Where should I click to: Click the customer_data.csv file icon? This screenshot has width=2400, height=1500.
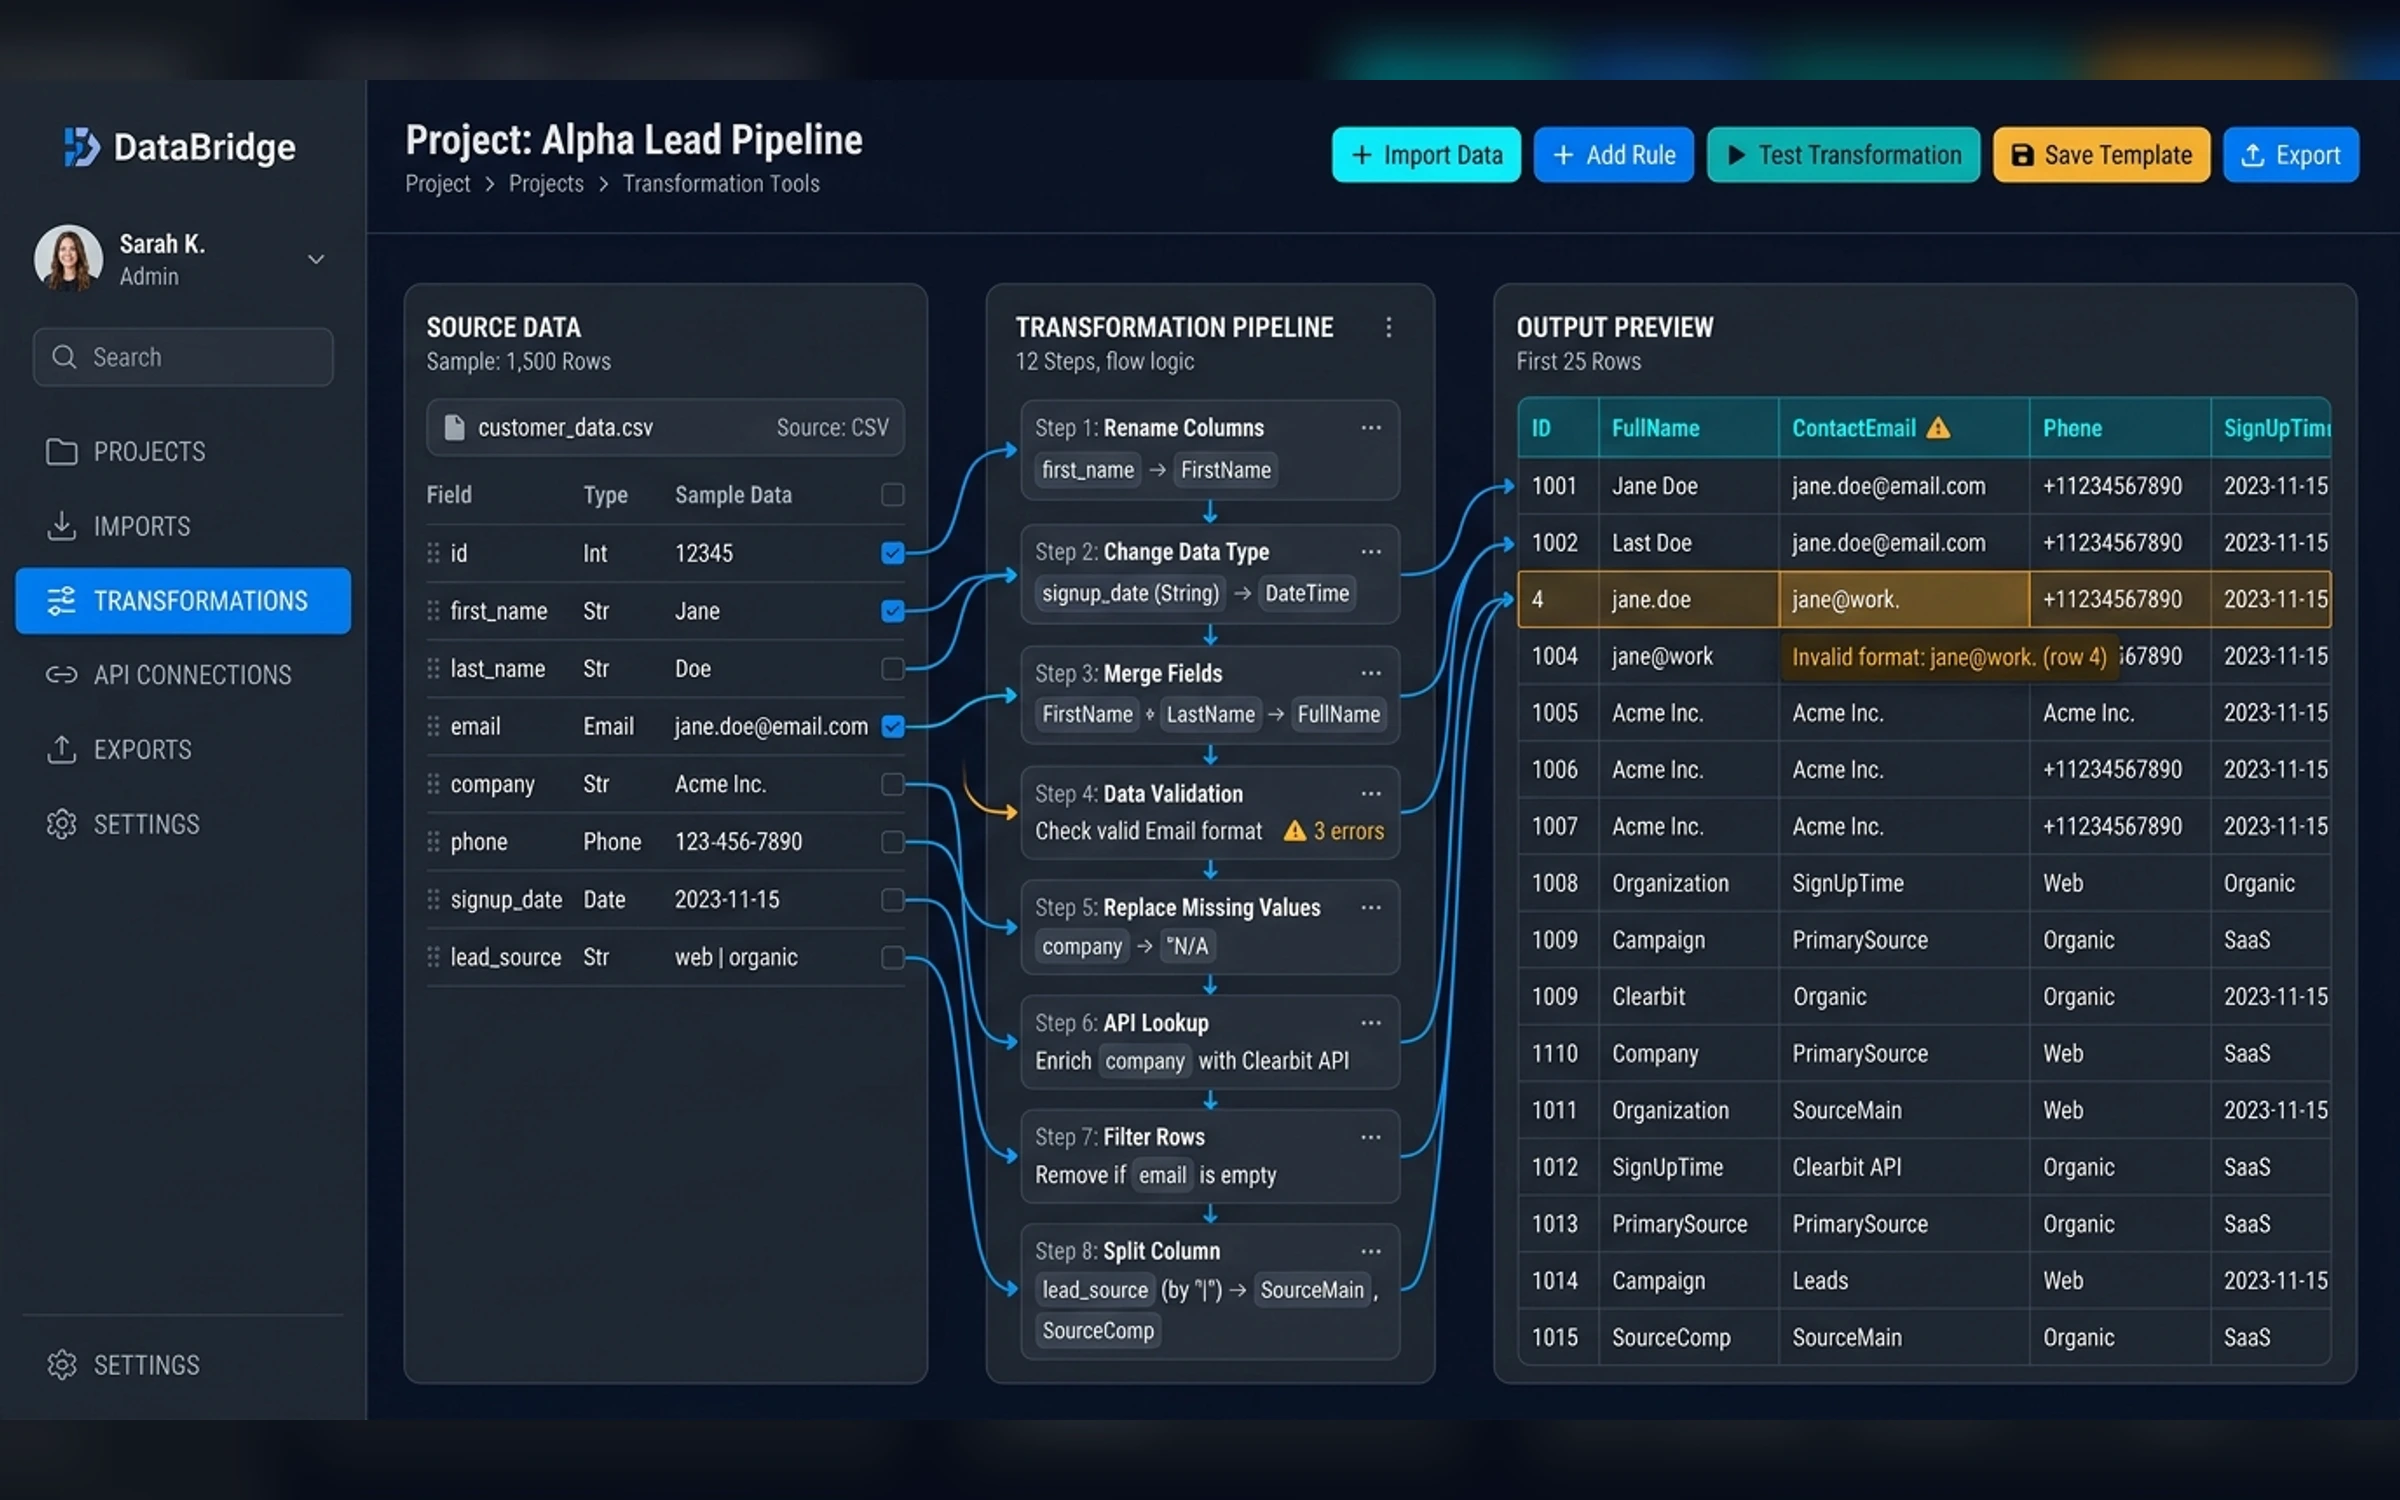(454, 428)
